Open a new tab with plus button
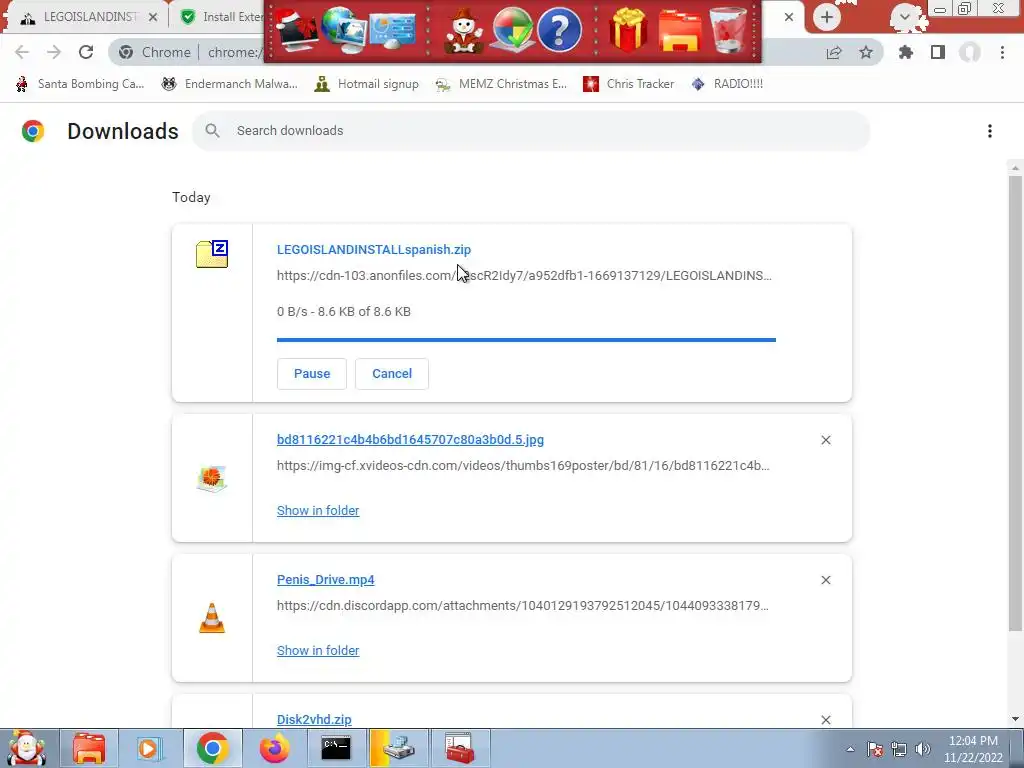The height and width of the screenshot is (768, 1024). coord(826,17)
